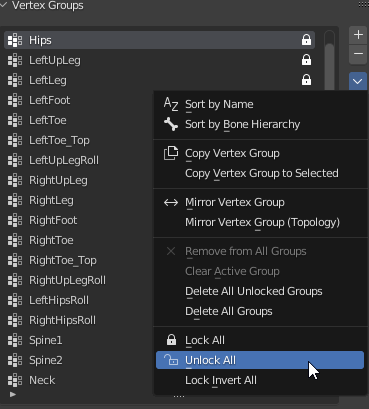This screenshot has width=369, height=409.
Task: Select the LeftUpLeg vertex group
Action: tap(159, 60)
